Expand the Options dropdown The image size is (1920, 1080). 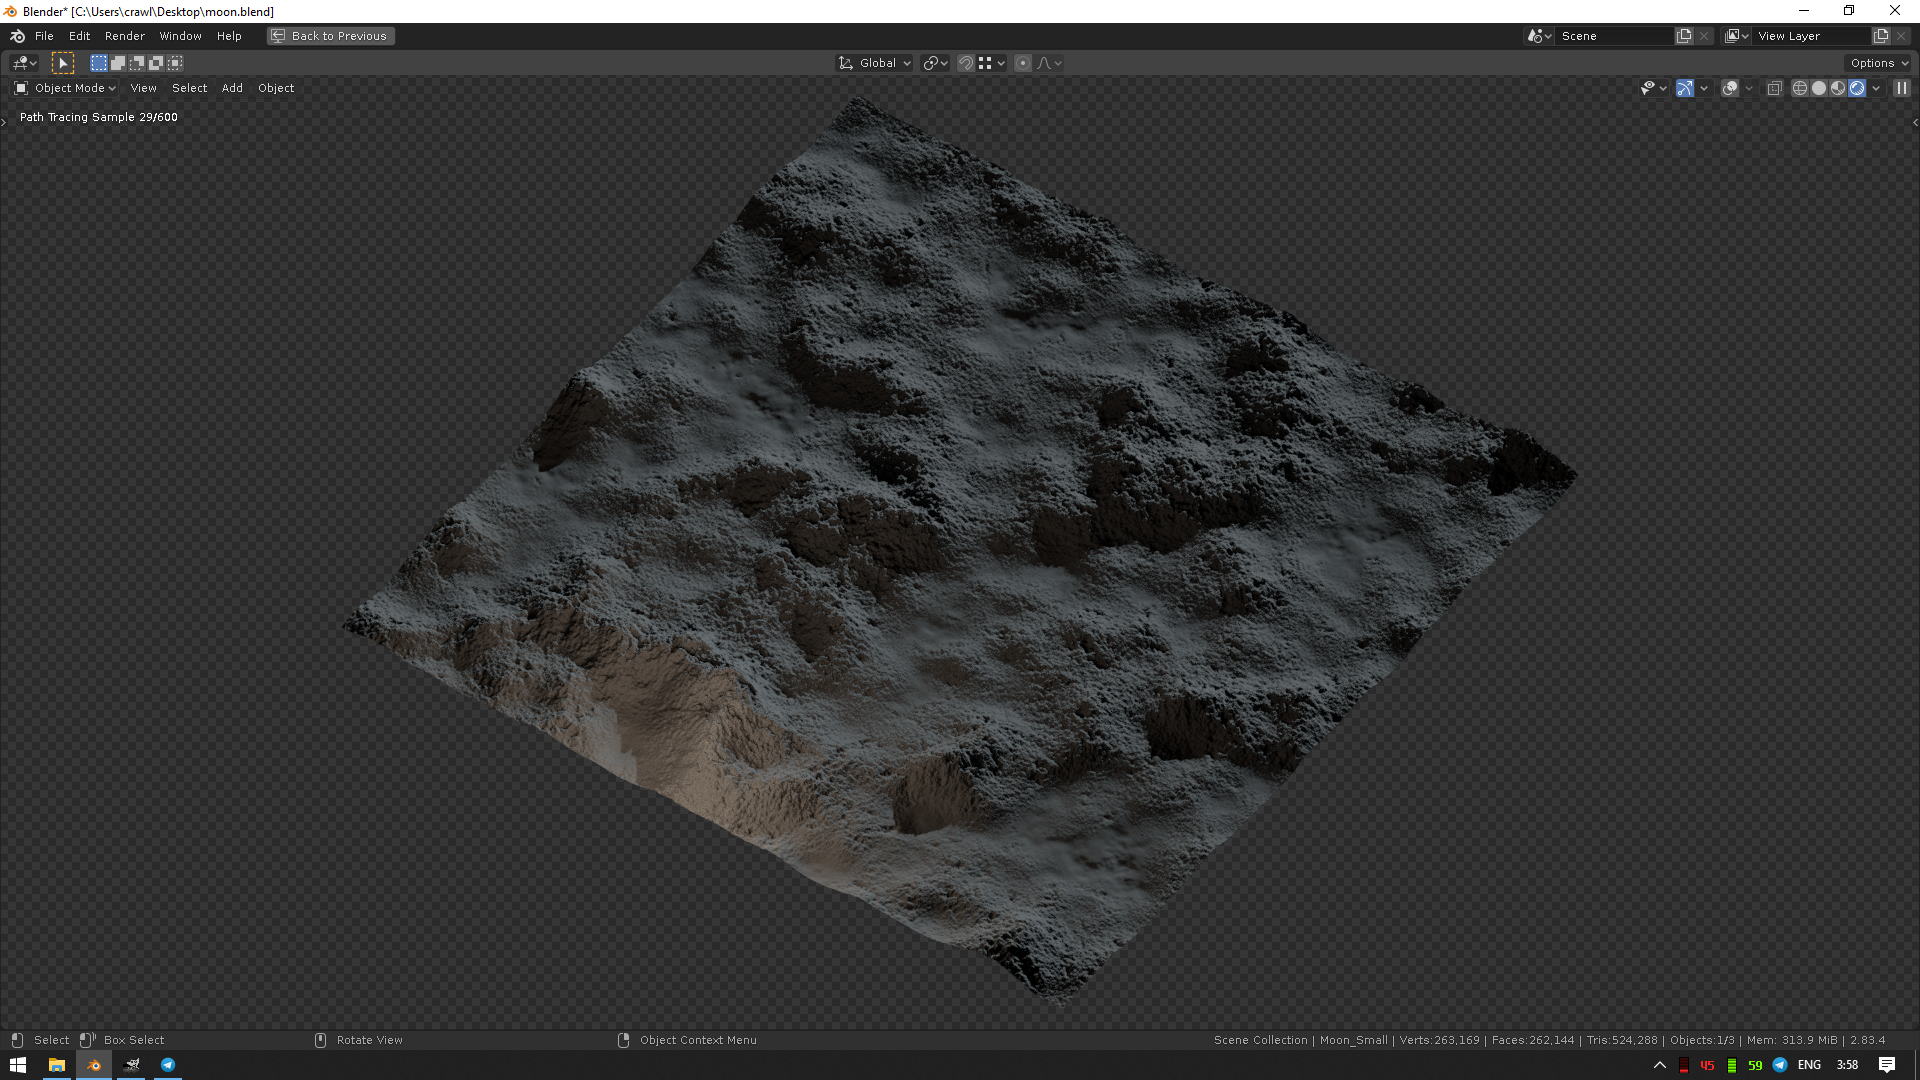1879,63
